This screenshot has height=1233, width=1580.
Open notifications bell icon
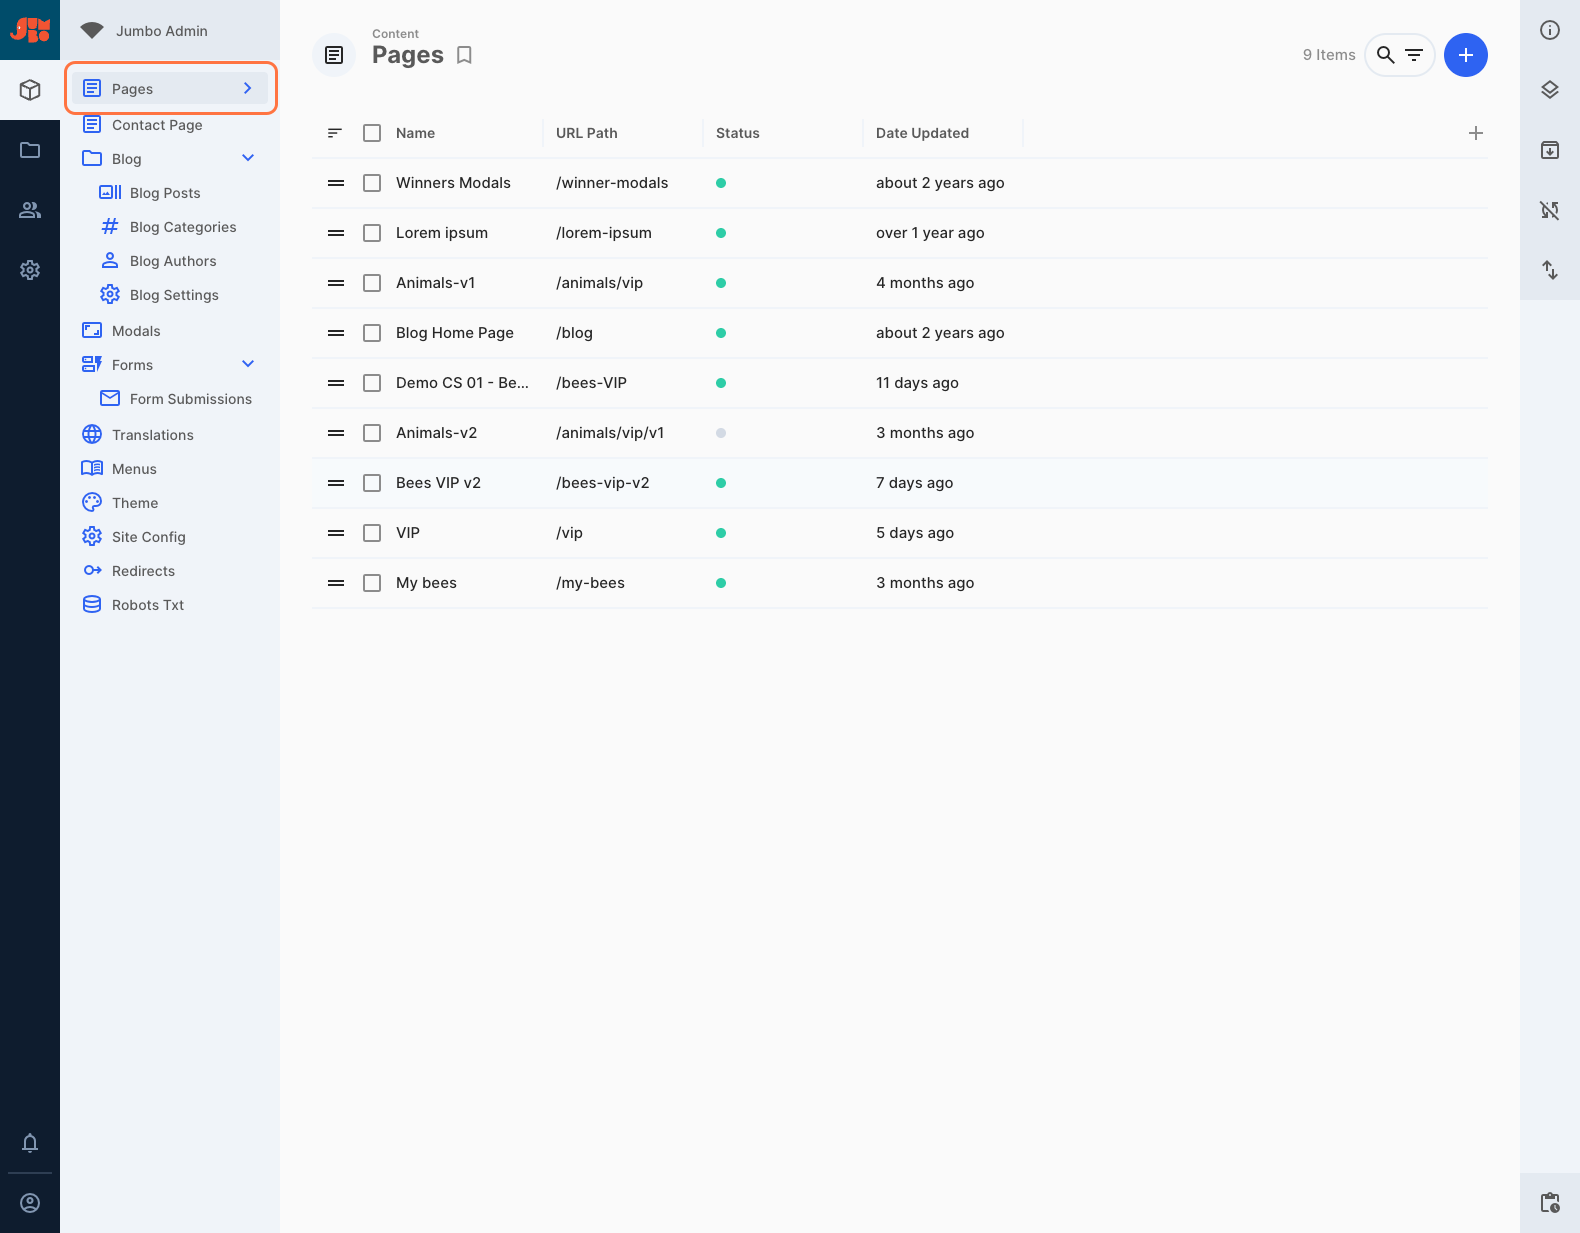point(30,1142)
